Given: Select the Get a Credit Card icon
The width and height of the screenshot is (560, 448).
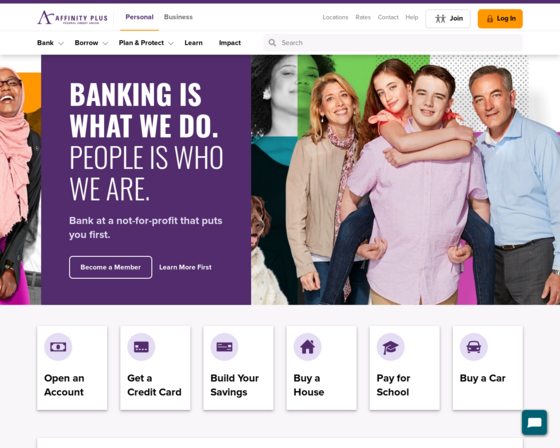Looking at the screenshot, I should click(141, 347).
